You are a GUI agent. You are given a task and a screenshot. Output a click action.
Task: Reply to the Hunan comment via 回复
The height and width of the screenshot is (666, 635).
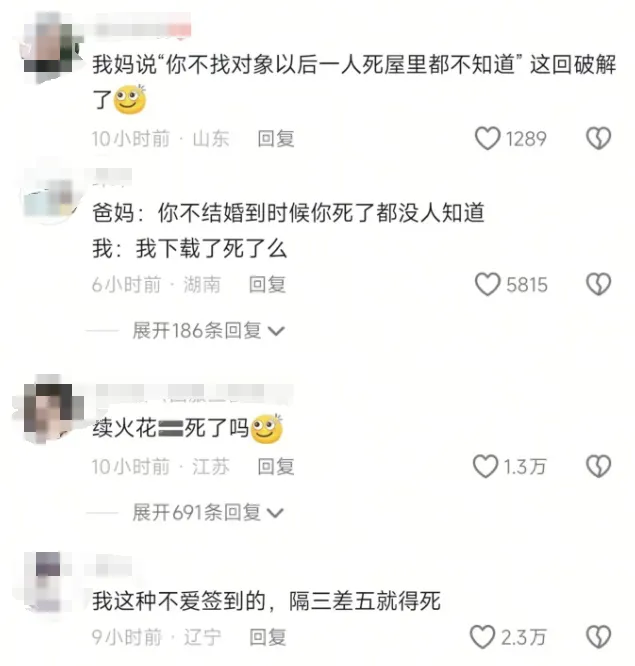tap(267, 285)
